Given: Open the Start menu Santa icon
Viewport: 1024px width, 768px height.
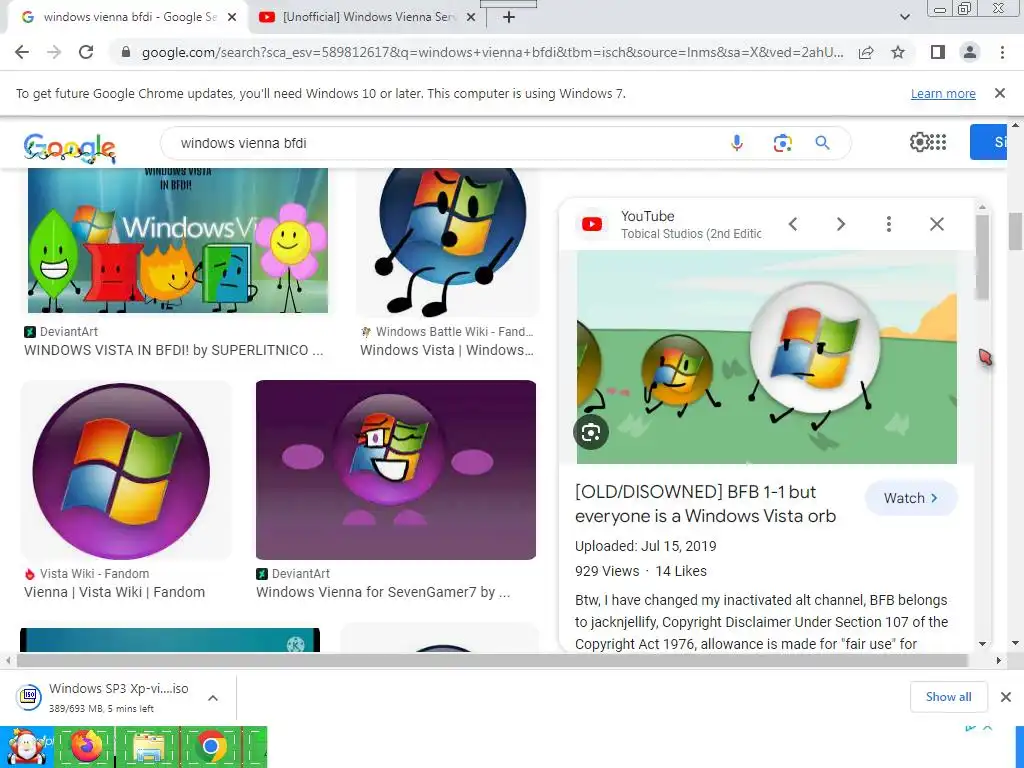Looking at the screenshot, I should (27, 746).
